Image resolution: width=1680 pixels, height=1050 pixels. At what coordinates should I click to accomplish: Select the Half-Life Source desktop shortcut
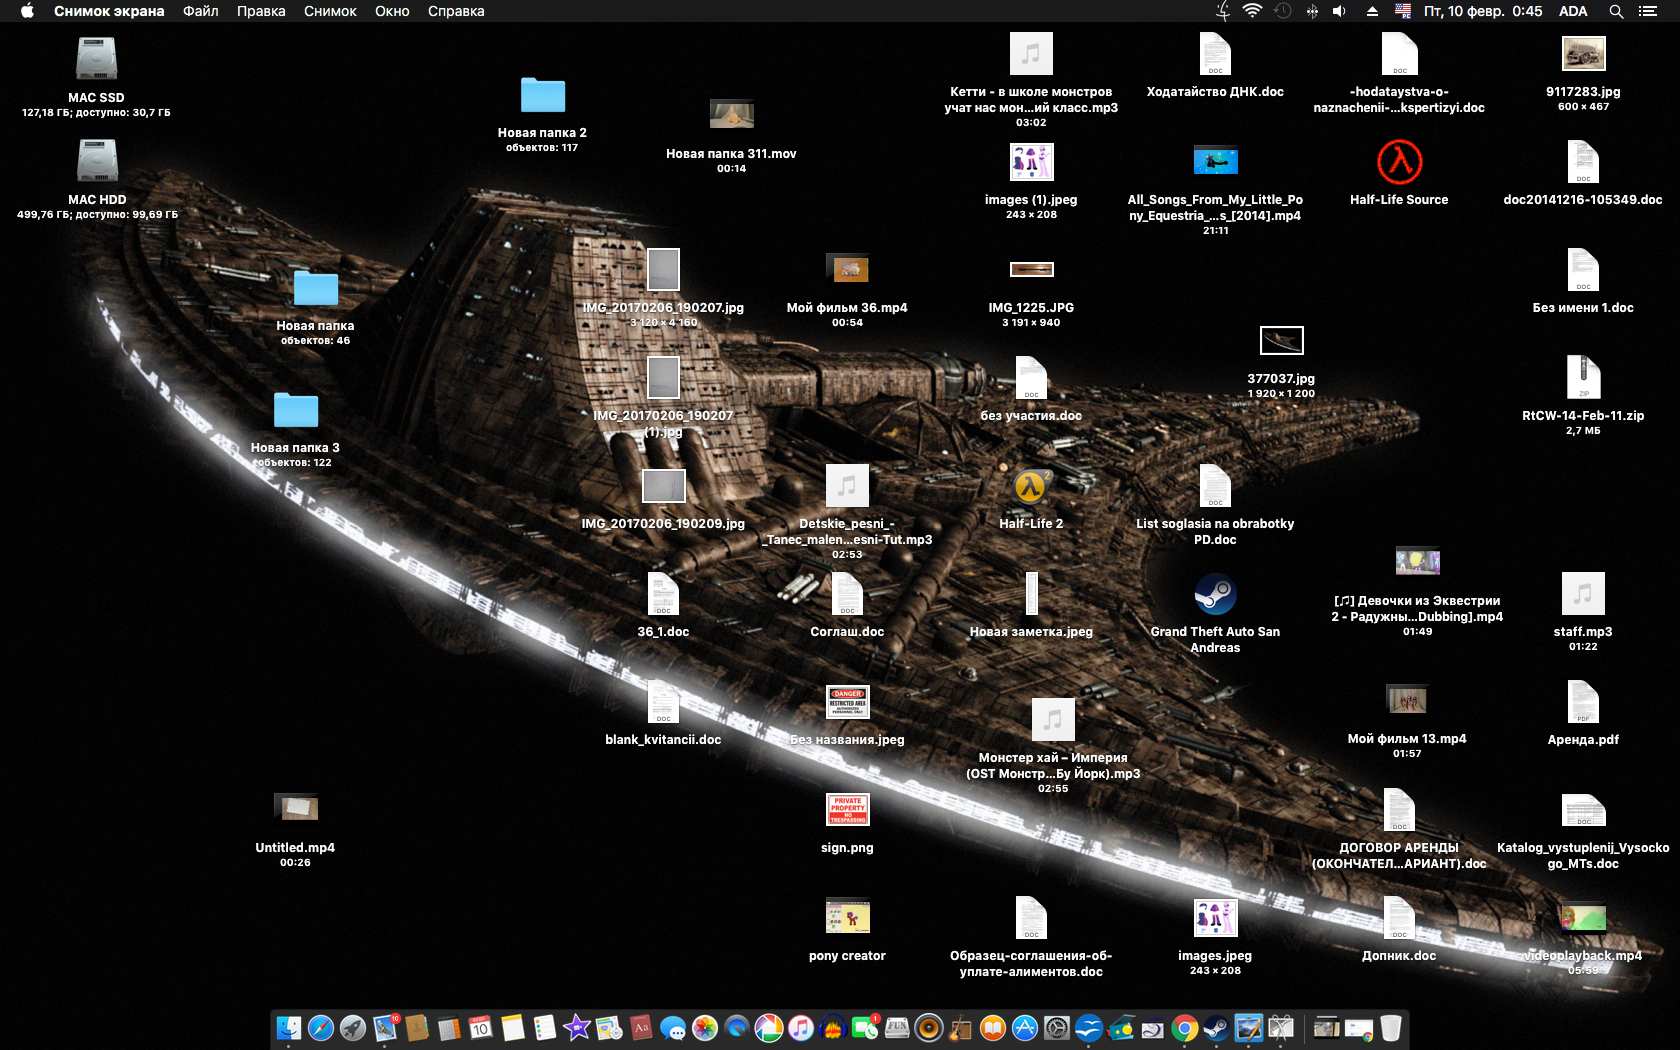tap(1399, 162)
